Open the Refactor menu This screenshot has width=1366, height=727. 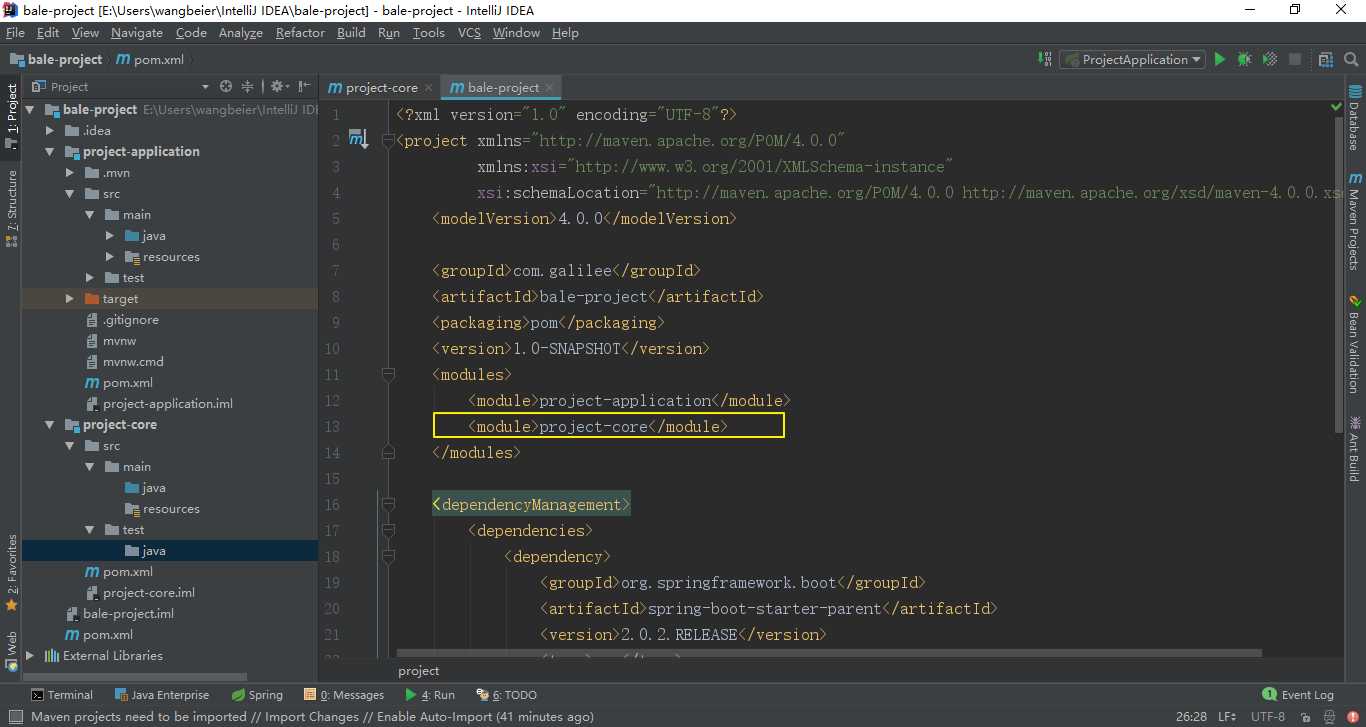tap(300, 33)
